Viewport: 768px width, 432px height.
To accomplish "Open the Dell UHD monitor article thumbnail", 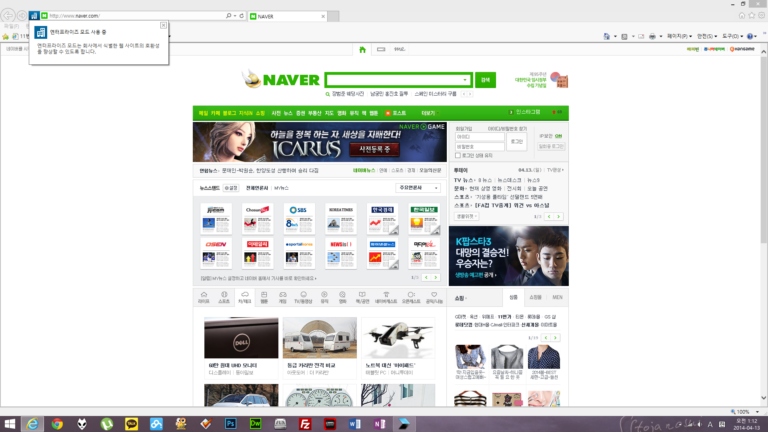I will [241, 337].
